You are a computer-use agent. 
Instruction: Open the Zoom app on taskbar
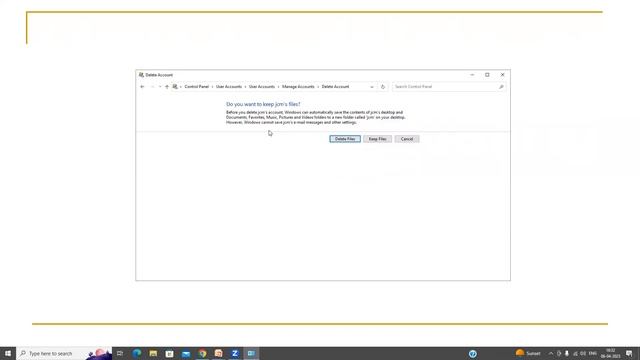coord(235,353)
